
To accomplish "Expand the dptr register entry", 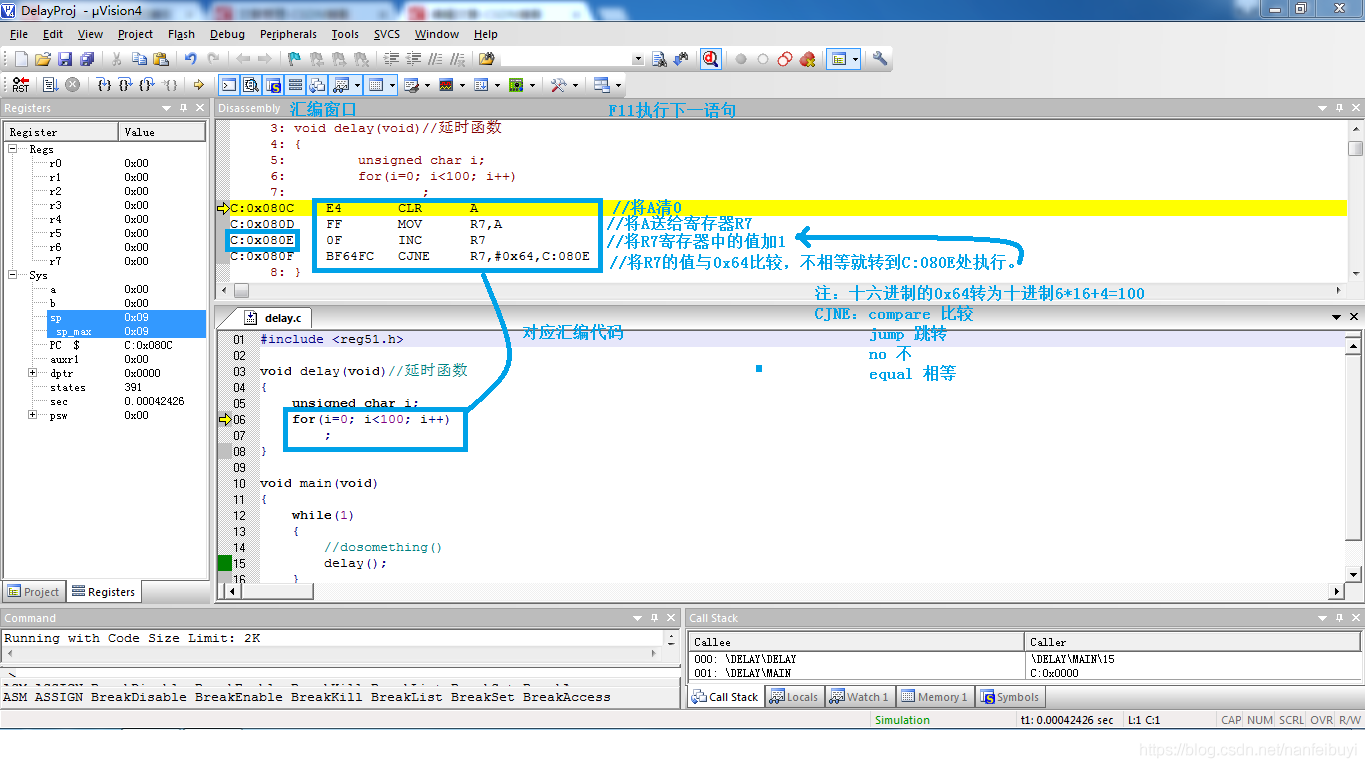I will click(33, 373).
